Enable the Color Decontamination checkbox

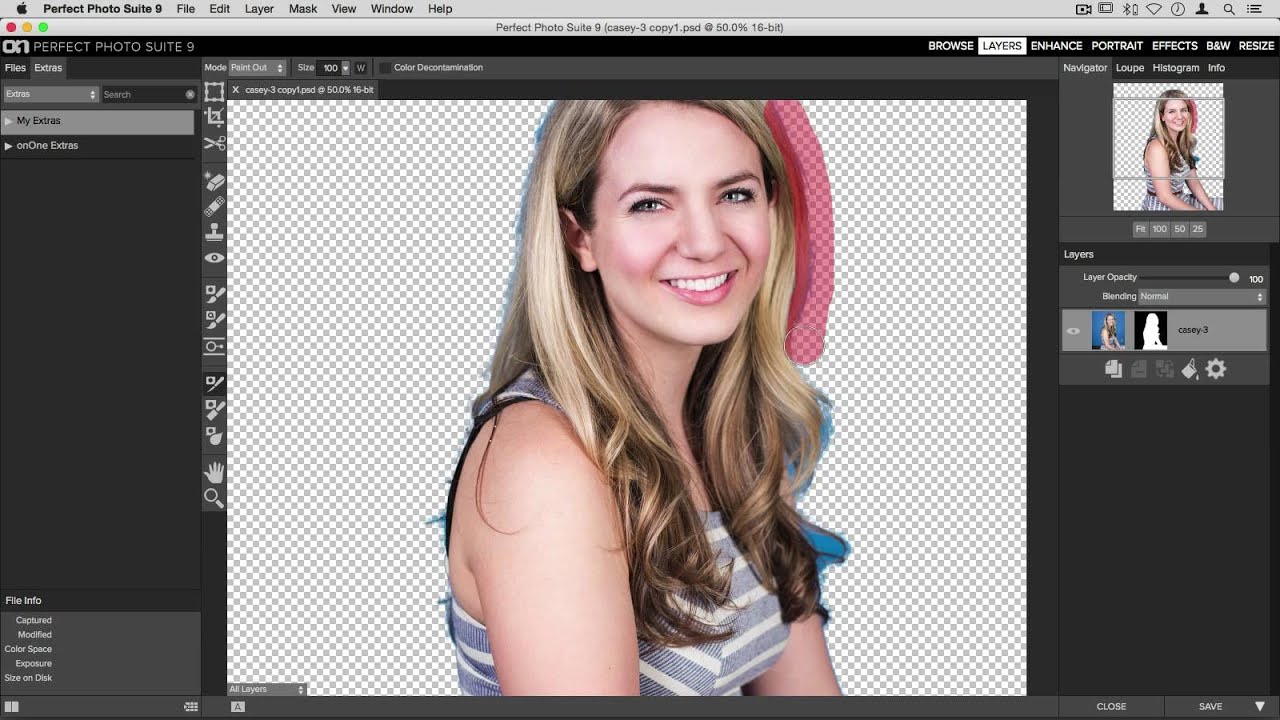click(x=385, y=68)
